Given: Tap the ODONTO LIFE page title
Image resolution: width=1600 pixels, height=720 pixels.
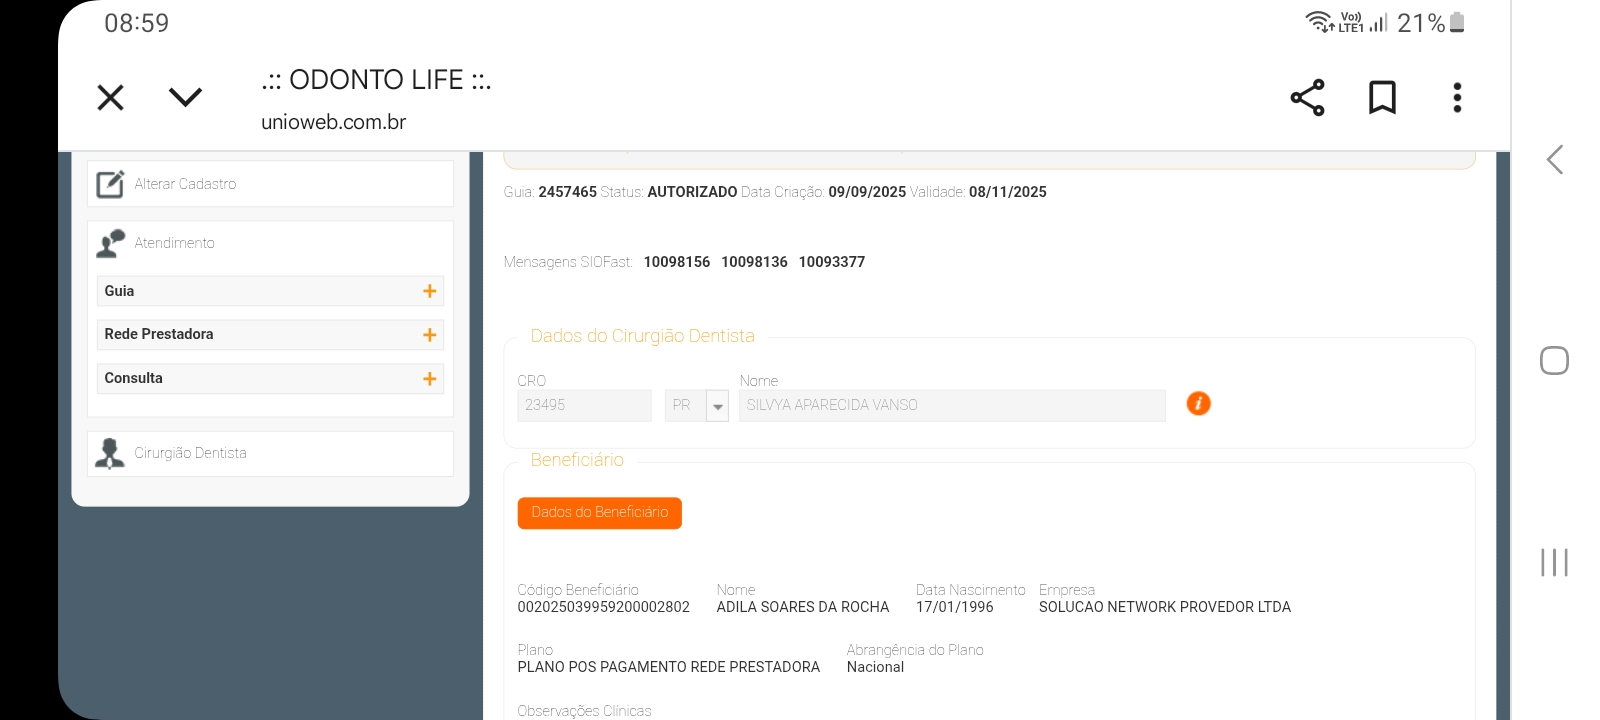Looking at the screenshot, I should point(376,80).
